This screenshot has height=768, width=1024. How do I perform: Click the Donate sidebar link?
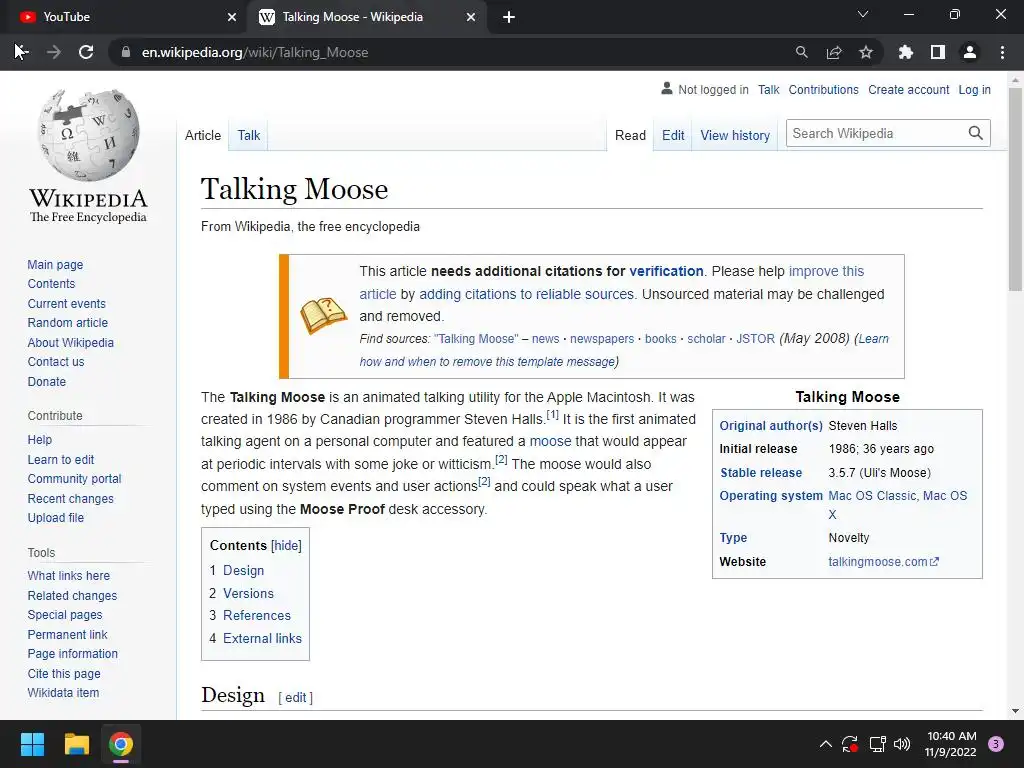[x=47, y=381]
